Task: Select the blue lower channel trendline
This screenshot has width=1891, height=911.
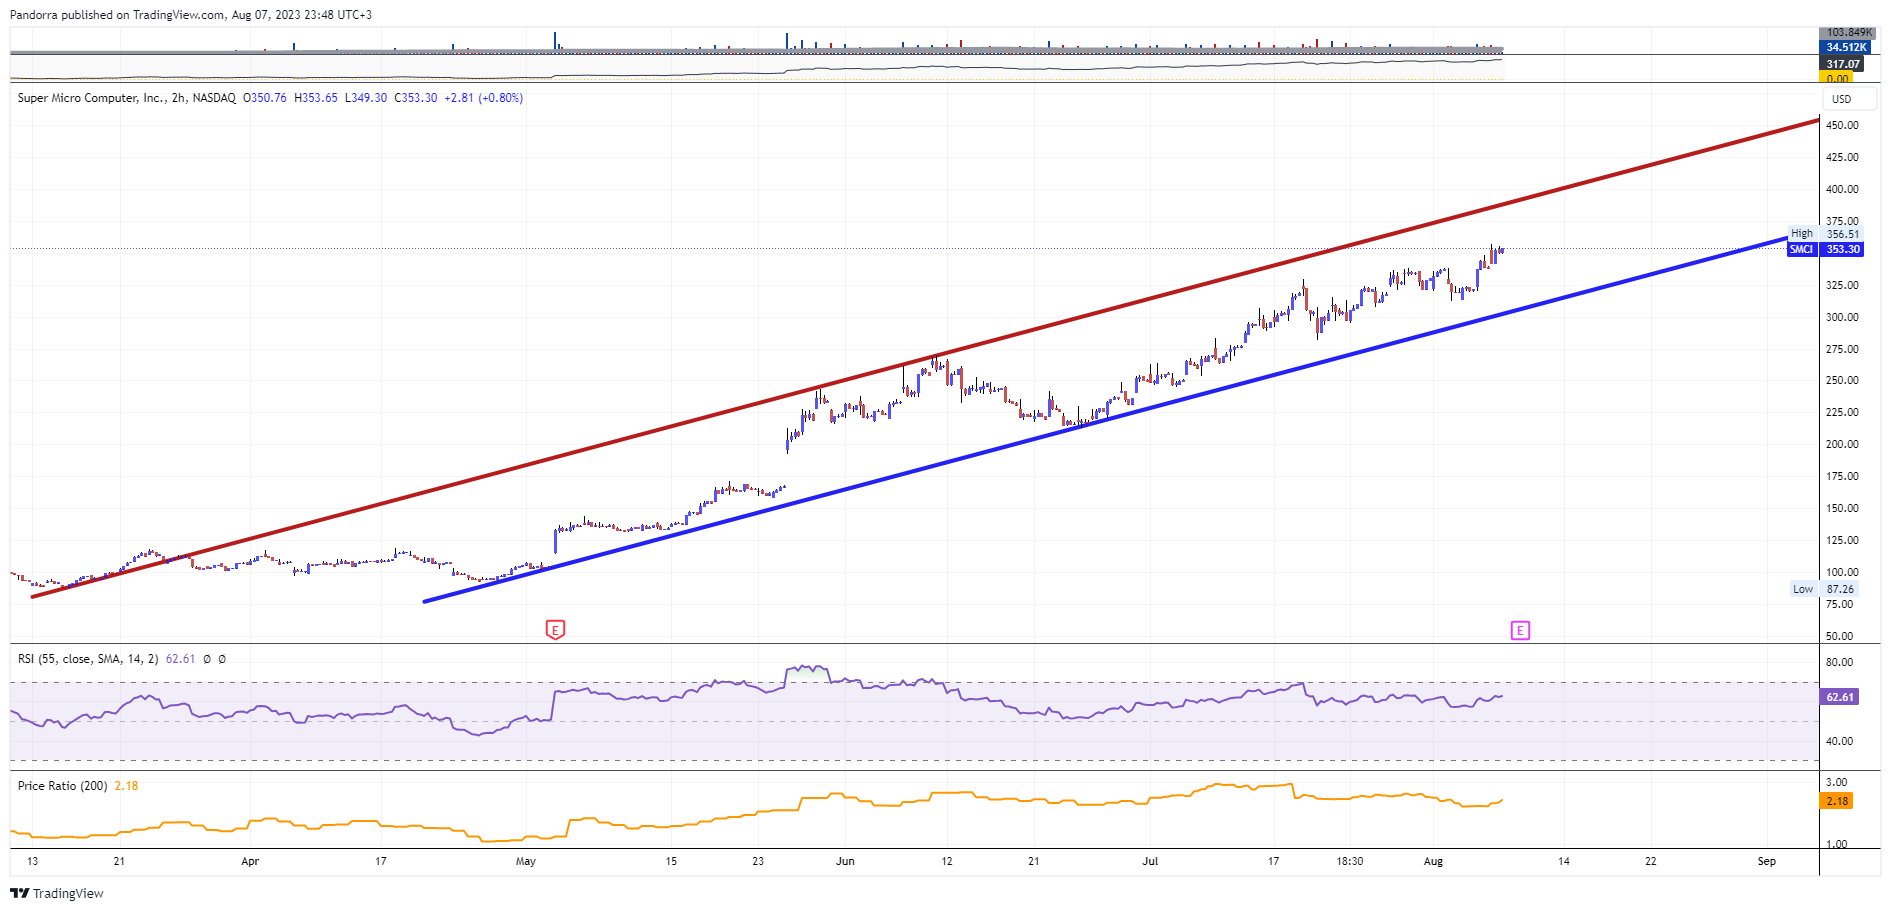Action: [1105, 420]
